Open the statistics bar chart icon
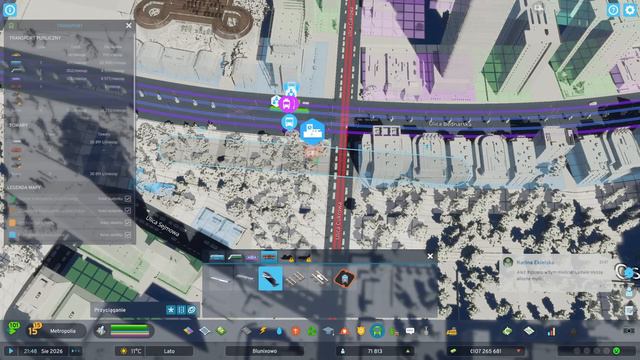640x360 pixels. point(551,331)
